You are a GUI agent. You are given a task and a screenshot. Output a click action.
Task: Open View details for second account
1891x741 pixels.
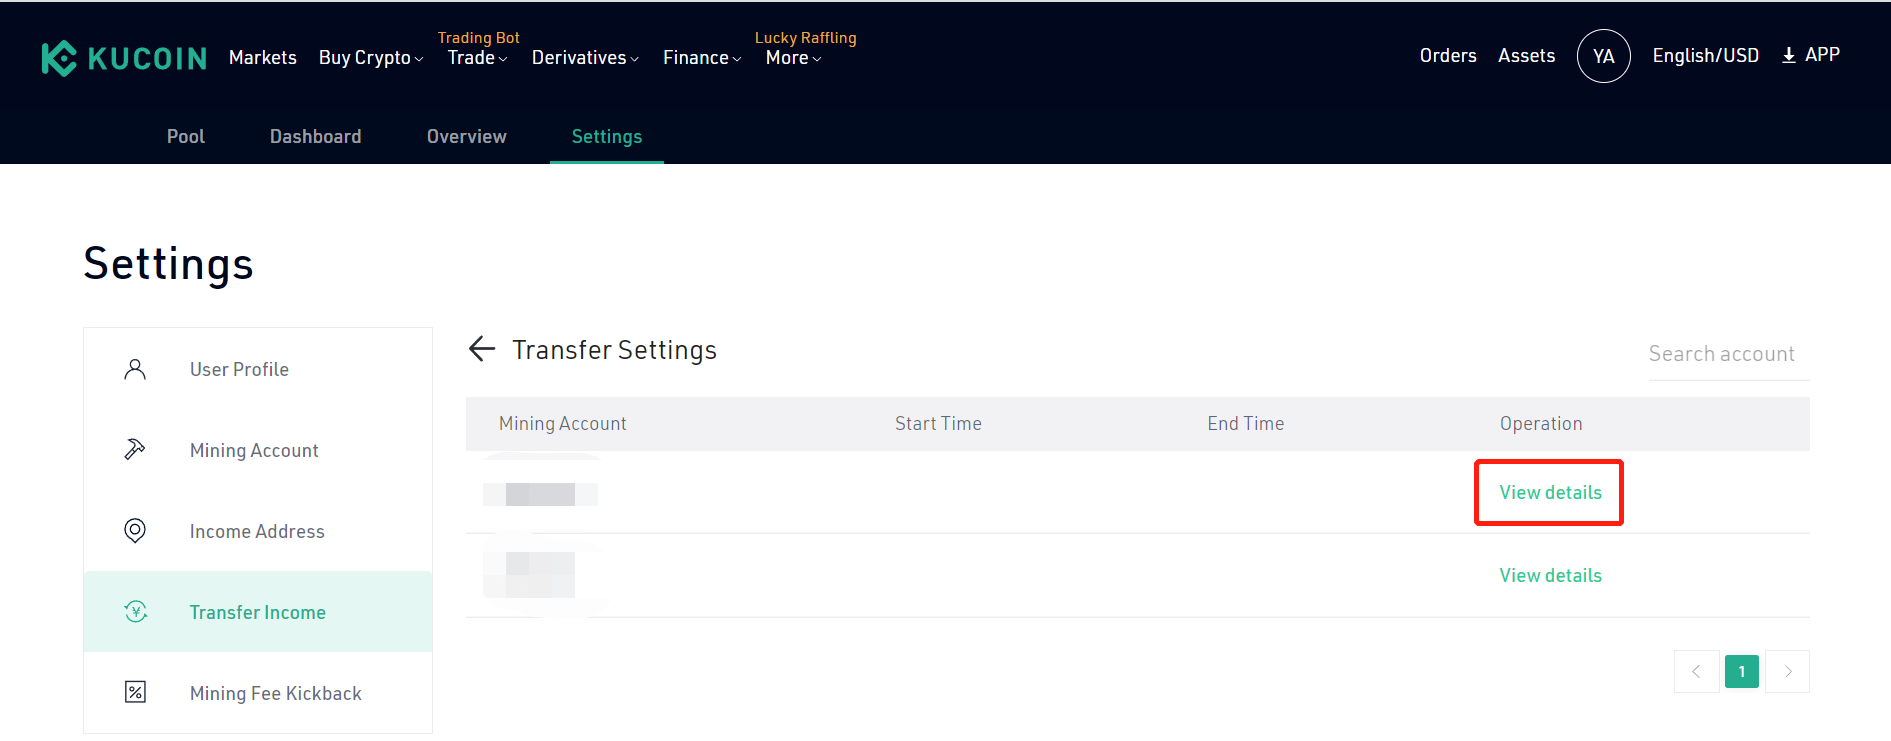1550,575
